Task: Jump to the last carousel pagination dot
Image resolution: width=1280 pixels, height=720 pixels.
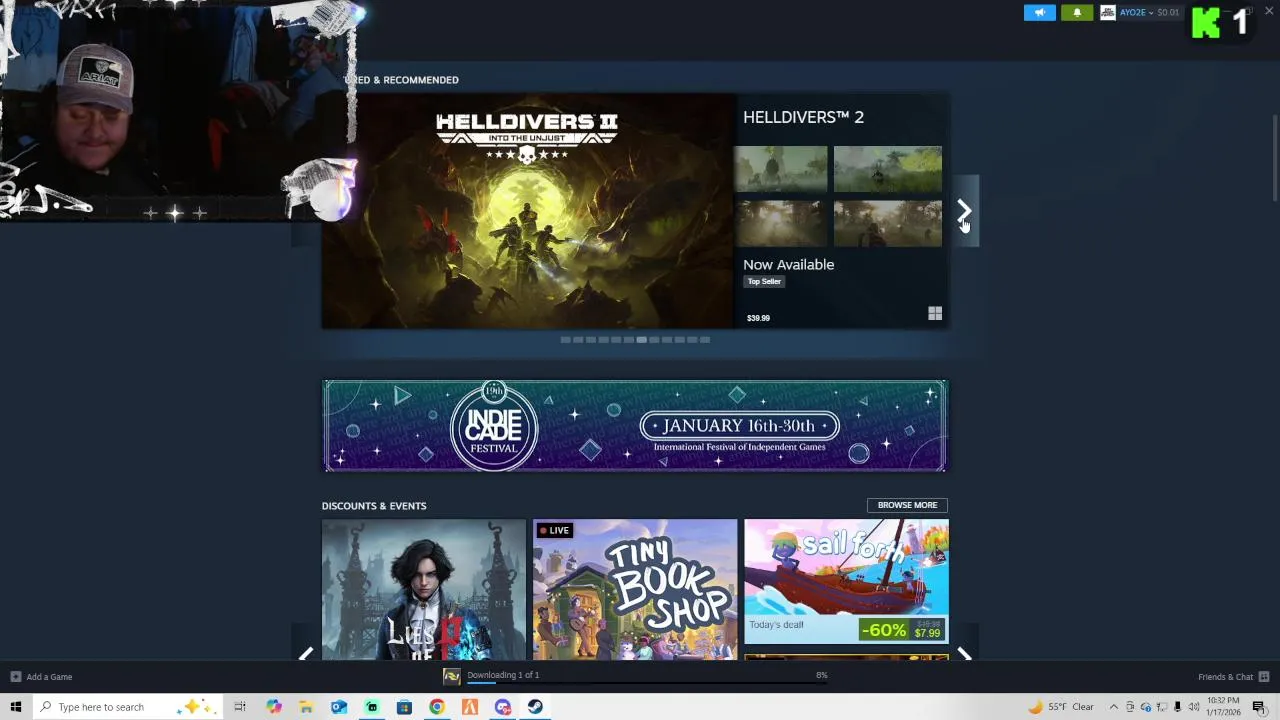Action: click(705, 340)
